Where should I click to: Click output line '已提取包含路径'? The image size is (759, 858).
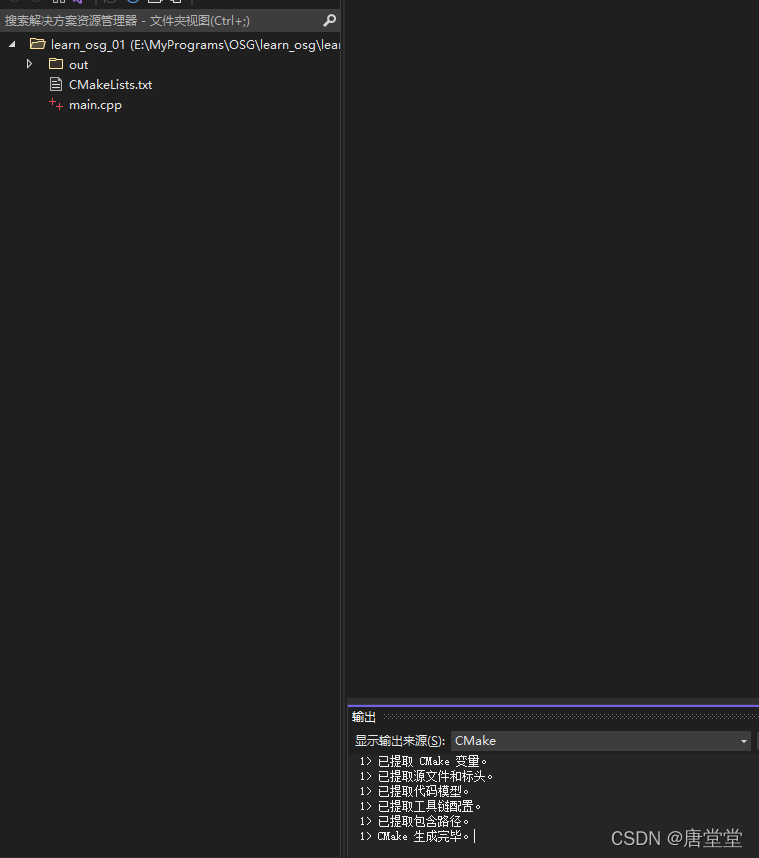(414, 821)
